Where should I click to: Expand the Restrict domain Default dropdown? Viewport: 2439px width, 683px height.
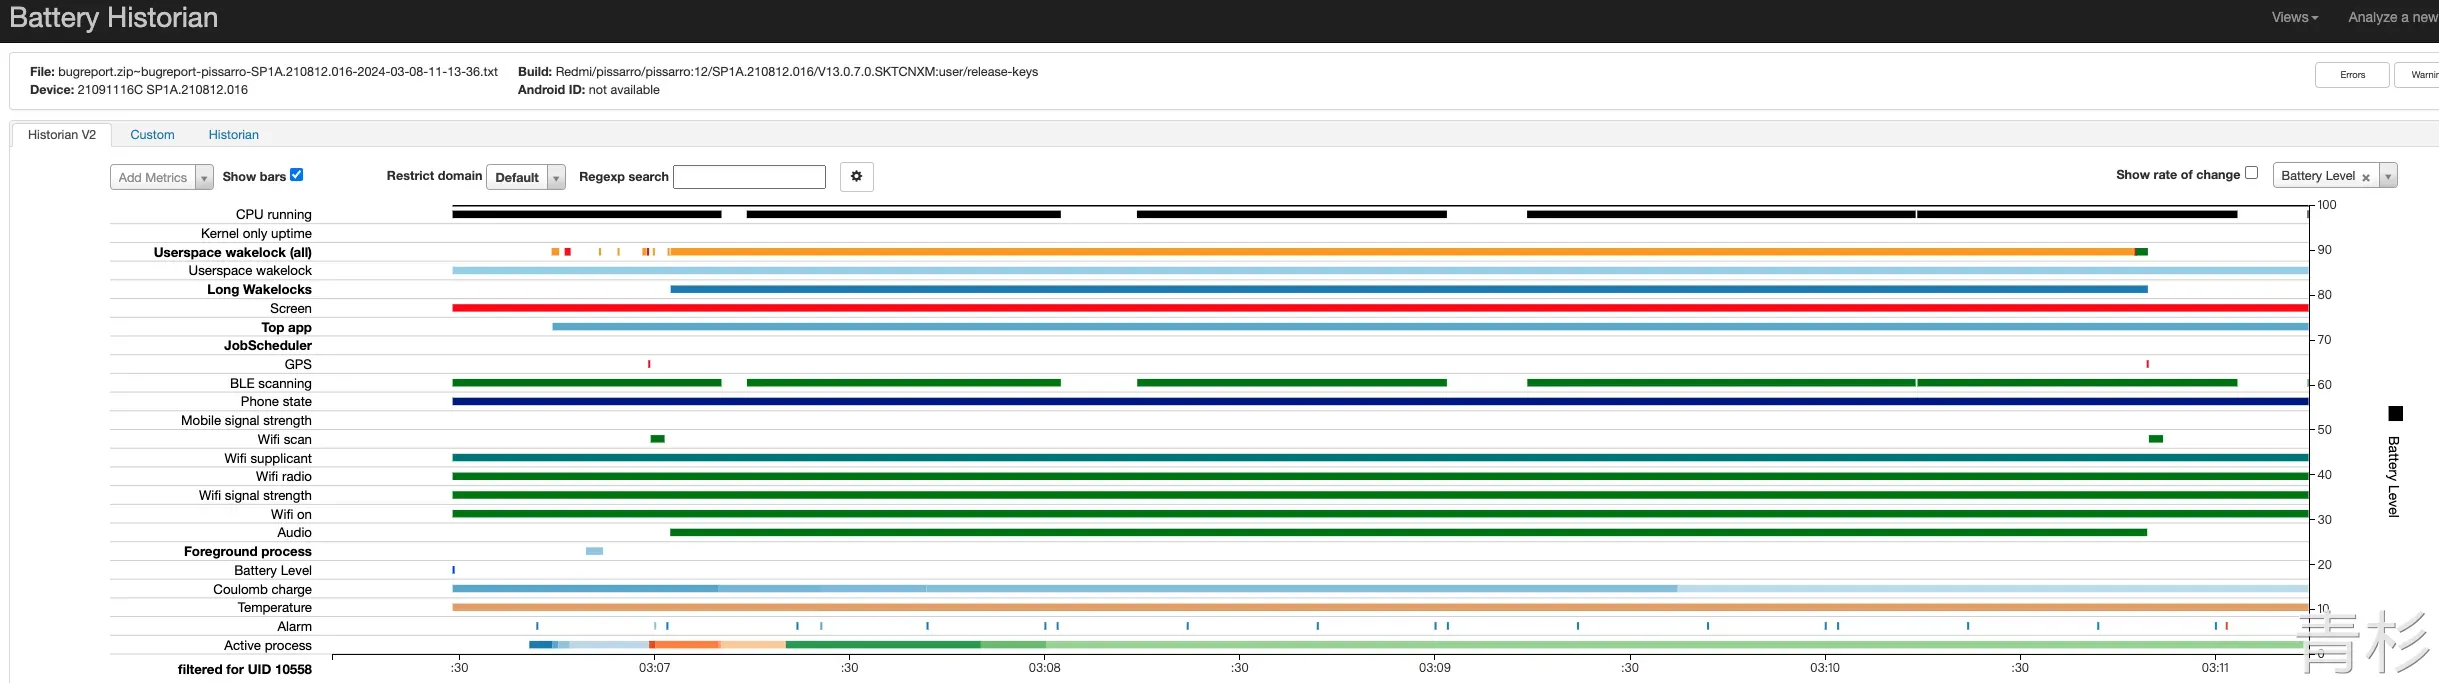coord(526,177)
